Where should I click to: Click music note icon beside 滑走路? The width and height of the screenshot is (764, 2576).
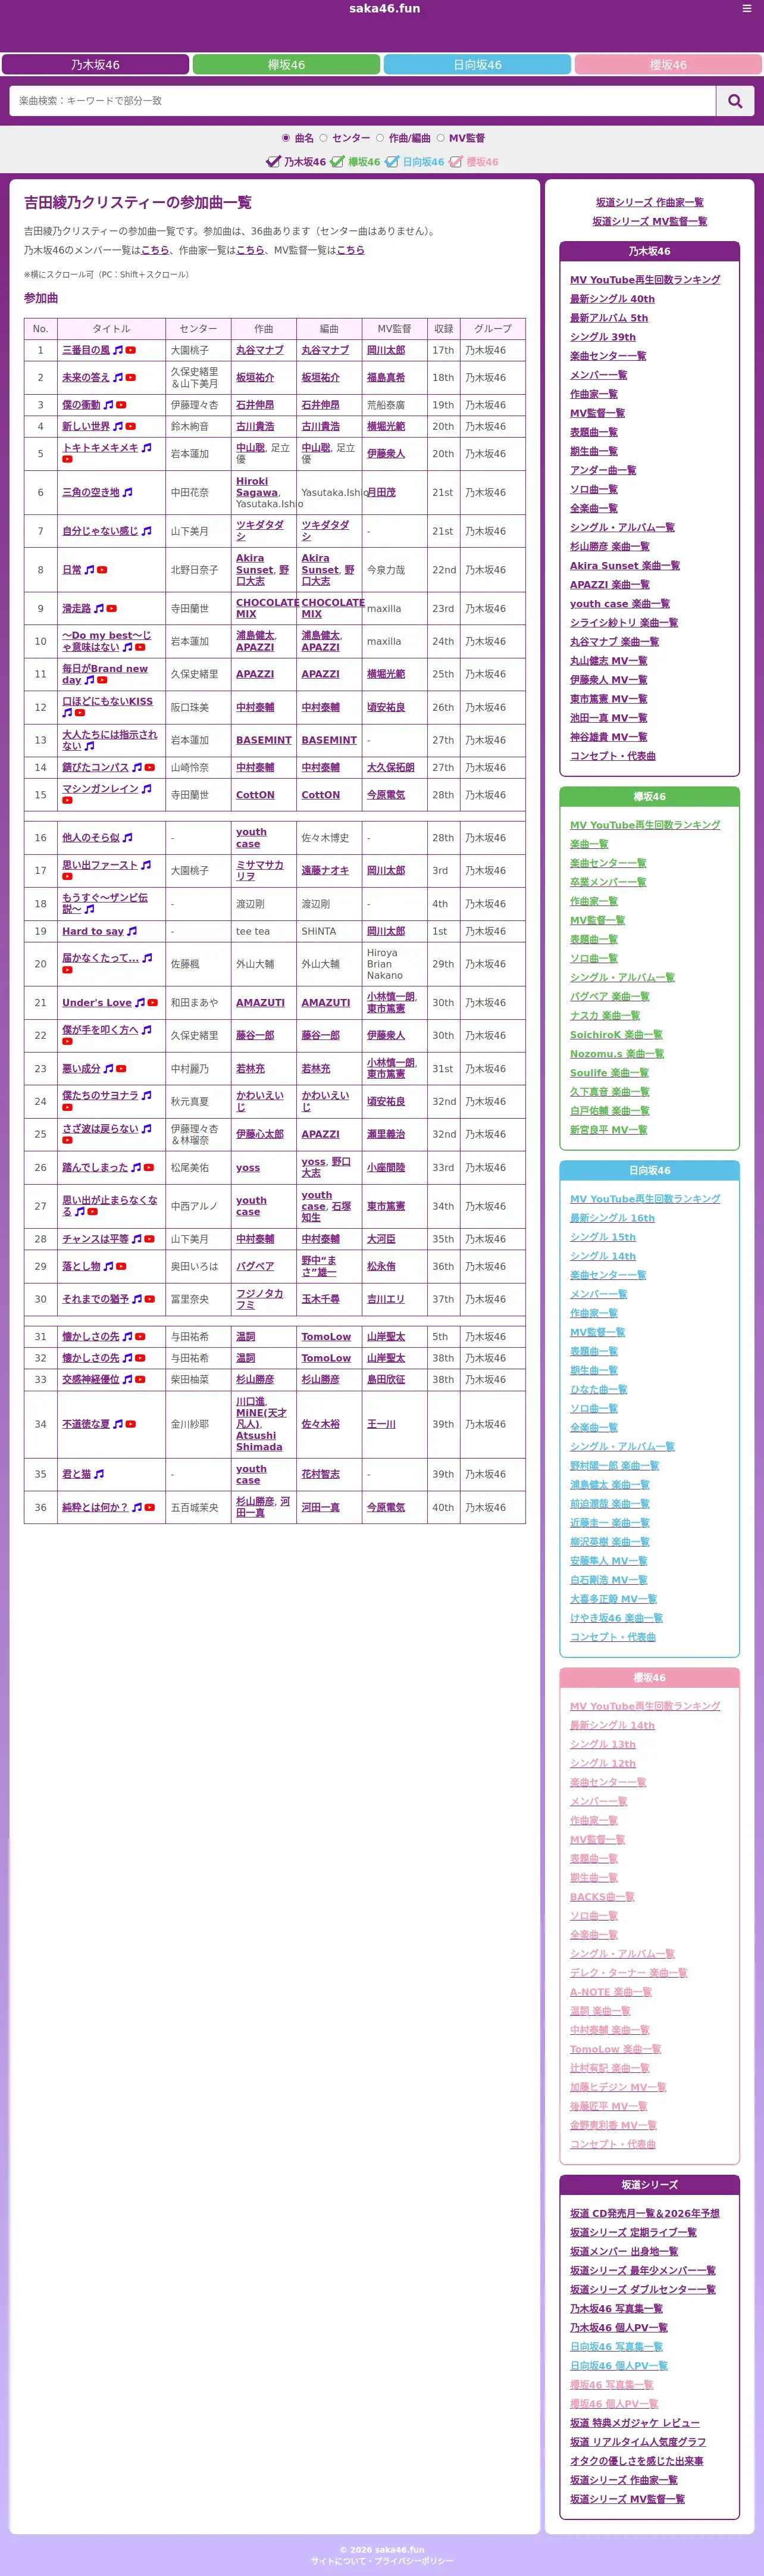tap(99, 609)
